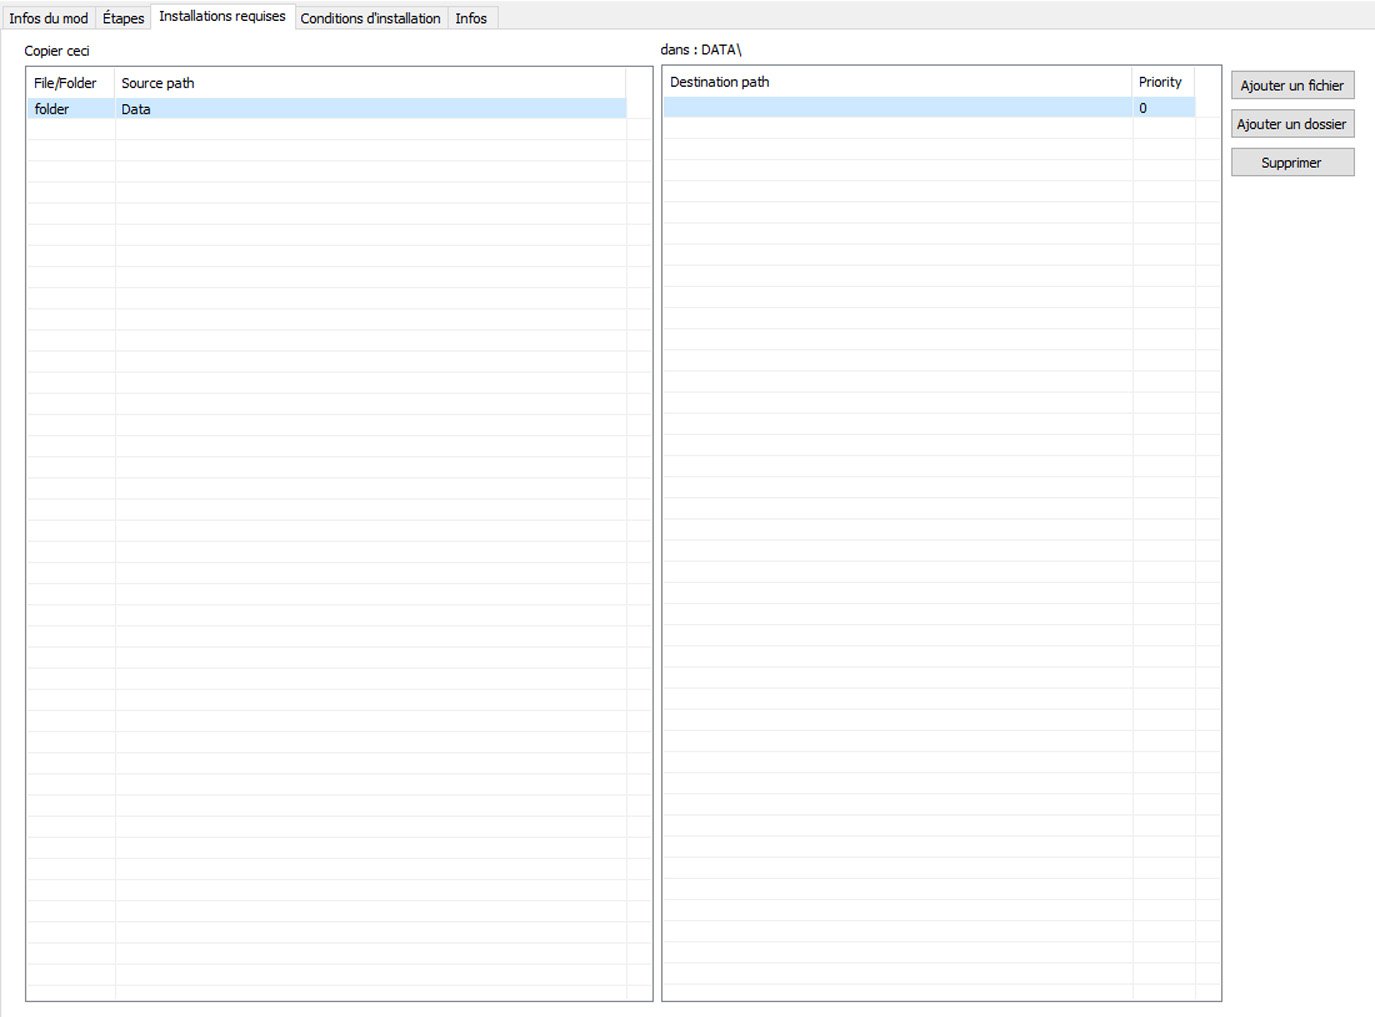1375x1017 pixels.
Task: Click the Ajouter un fichier button
Action: (1292, 85)
